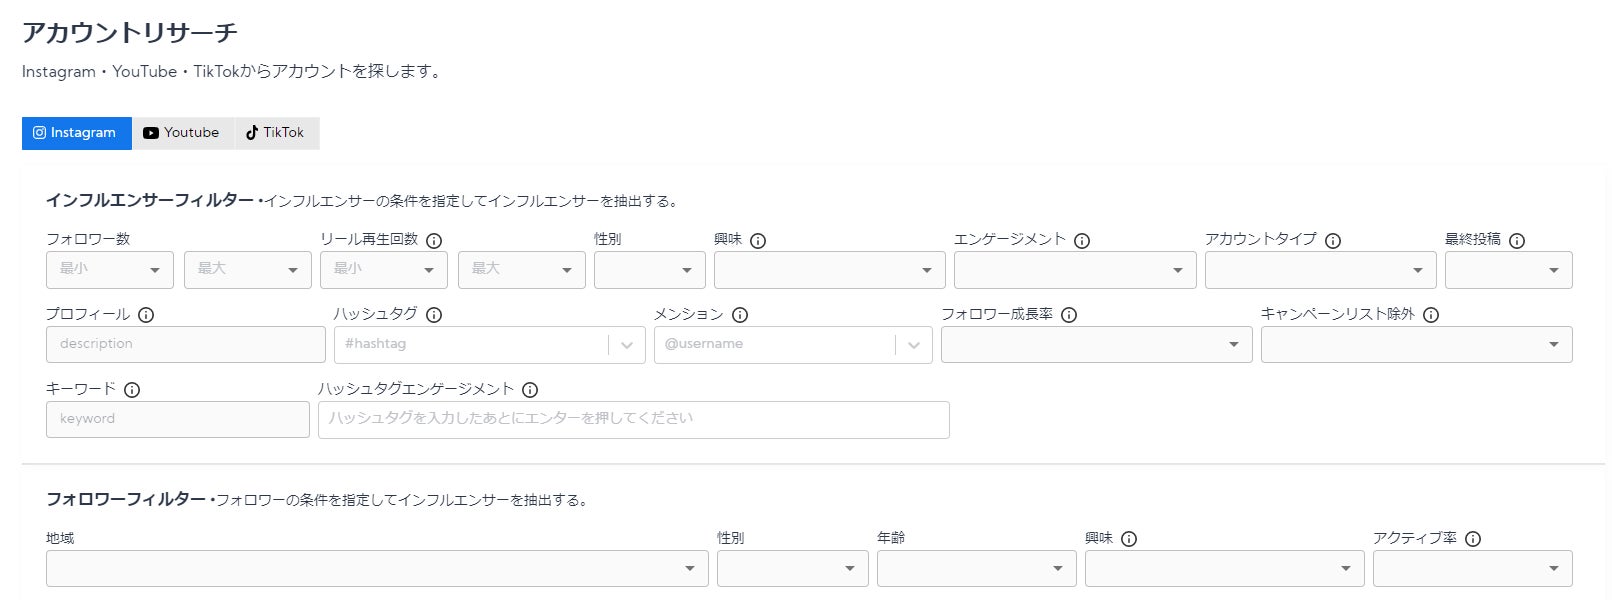Open フォロワー数 最小 dropdown

[x=109, y=270]
